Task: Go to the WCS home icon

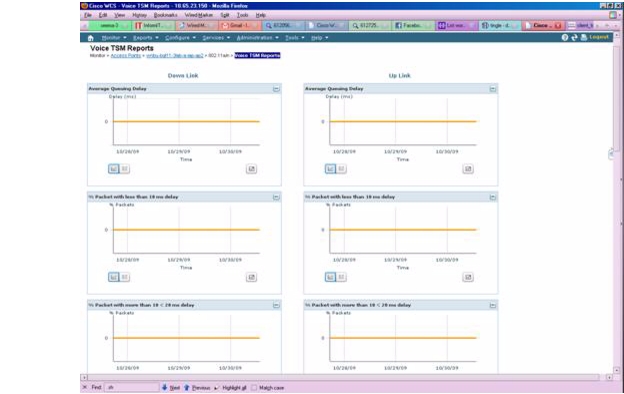Action: (91, 38)
